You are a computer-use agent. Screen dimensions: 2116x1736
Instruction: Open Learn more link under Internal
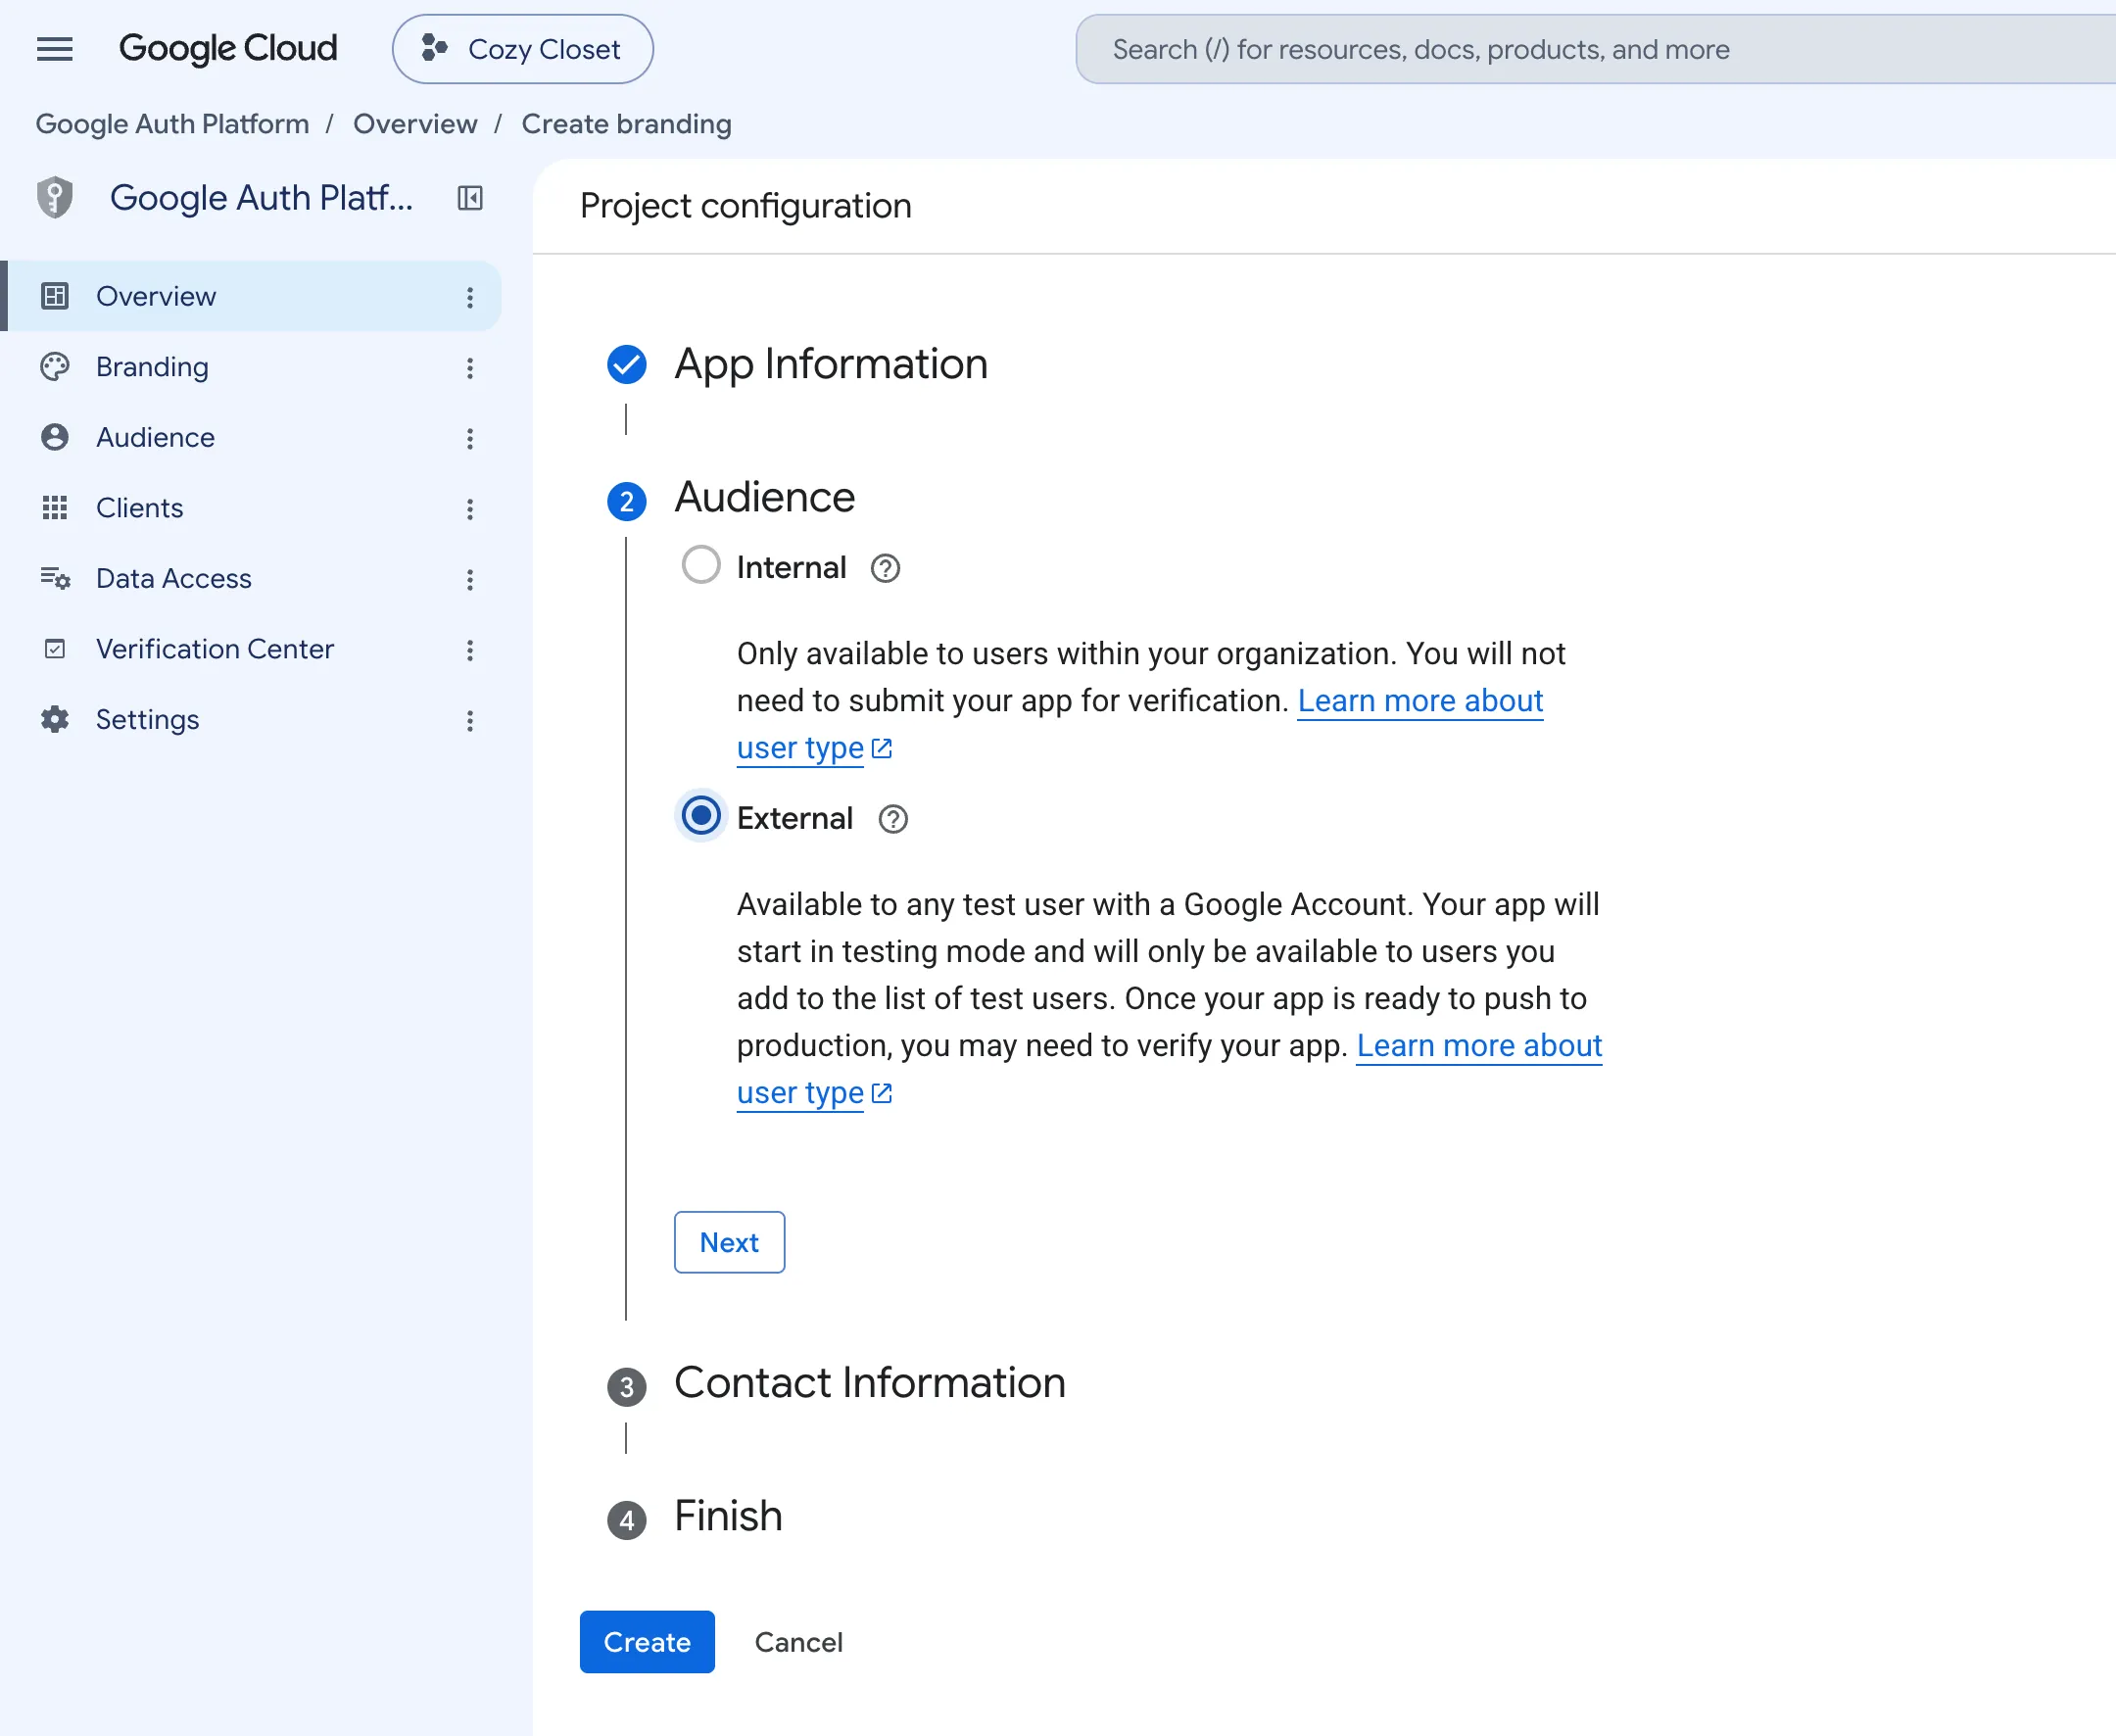click(1420, 701)
